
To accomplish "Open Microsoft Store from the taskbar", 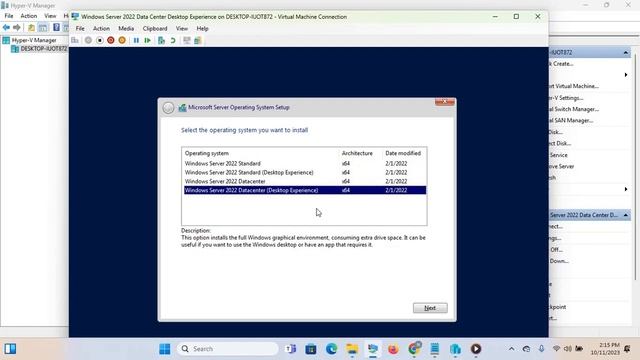I will 311,349.
